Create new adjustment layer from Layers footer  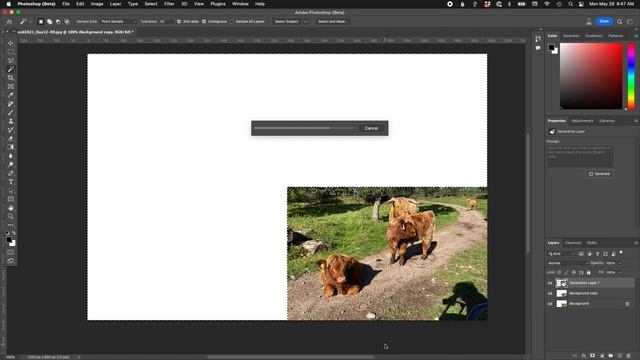coord(602,356)
